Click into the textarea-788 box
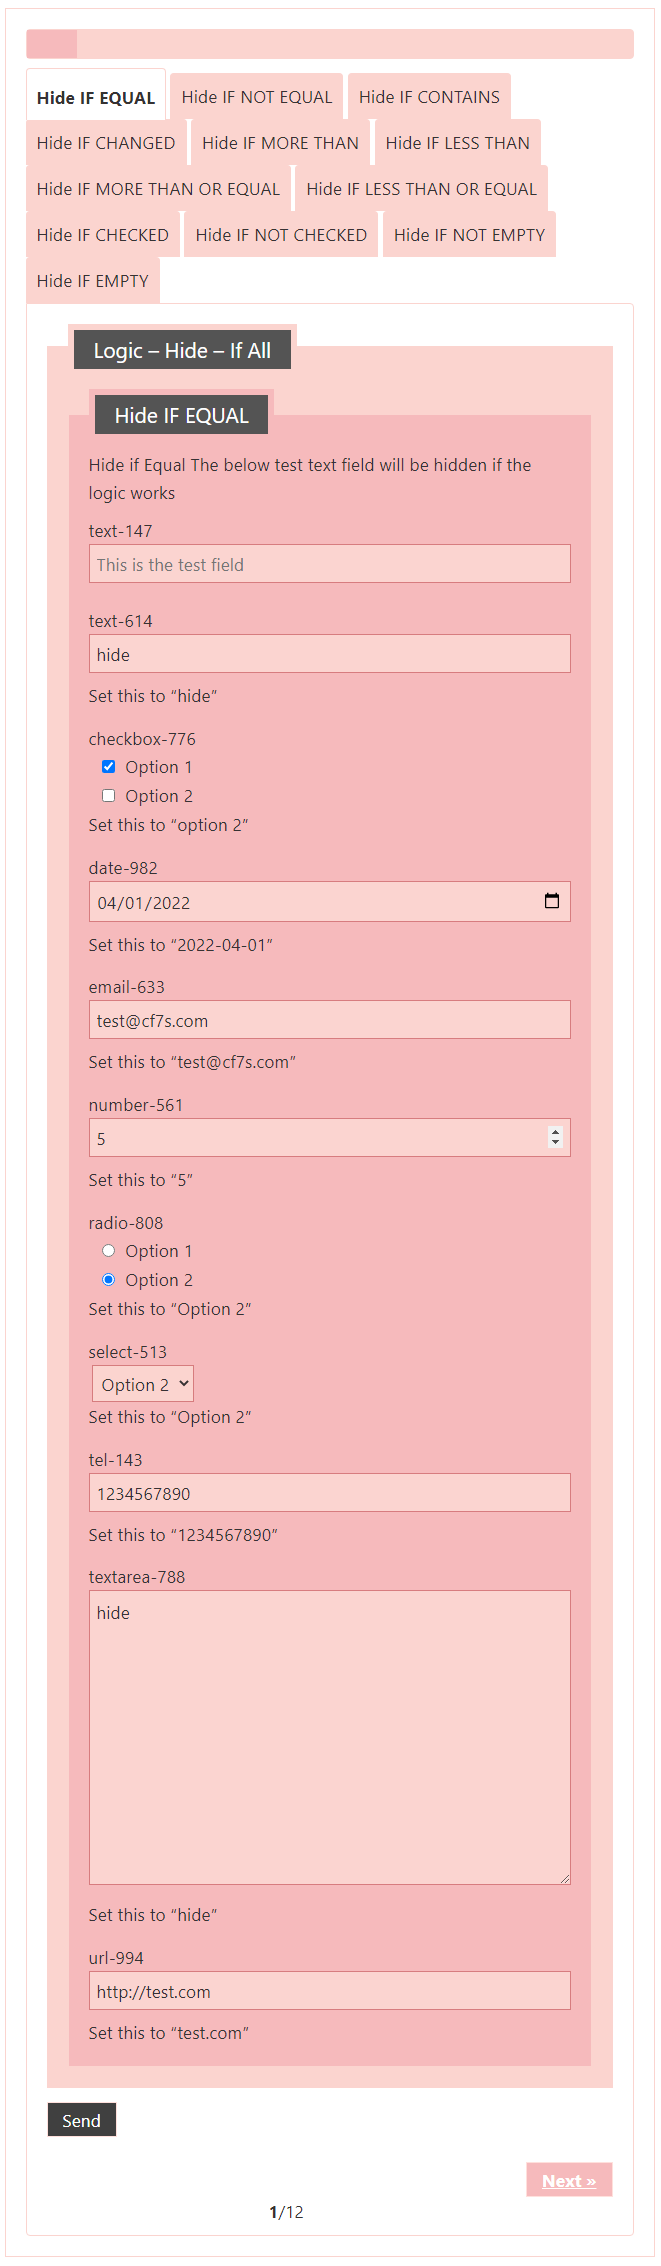This screenshot has height=2266, width=661. (330, 1737)
